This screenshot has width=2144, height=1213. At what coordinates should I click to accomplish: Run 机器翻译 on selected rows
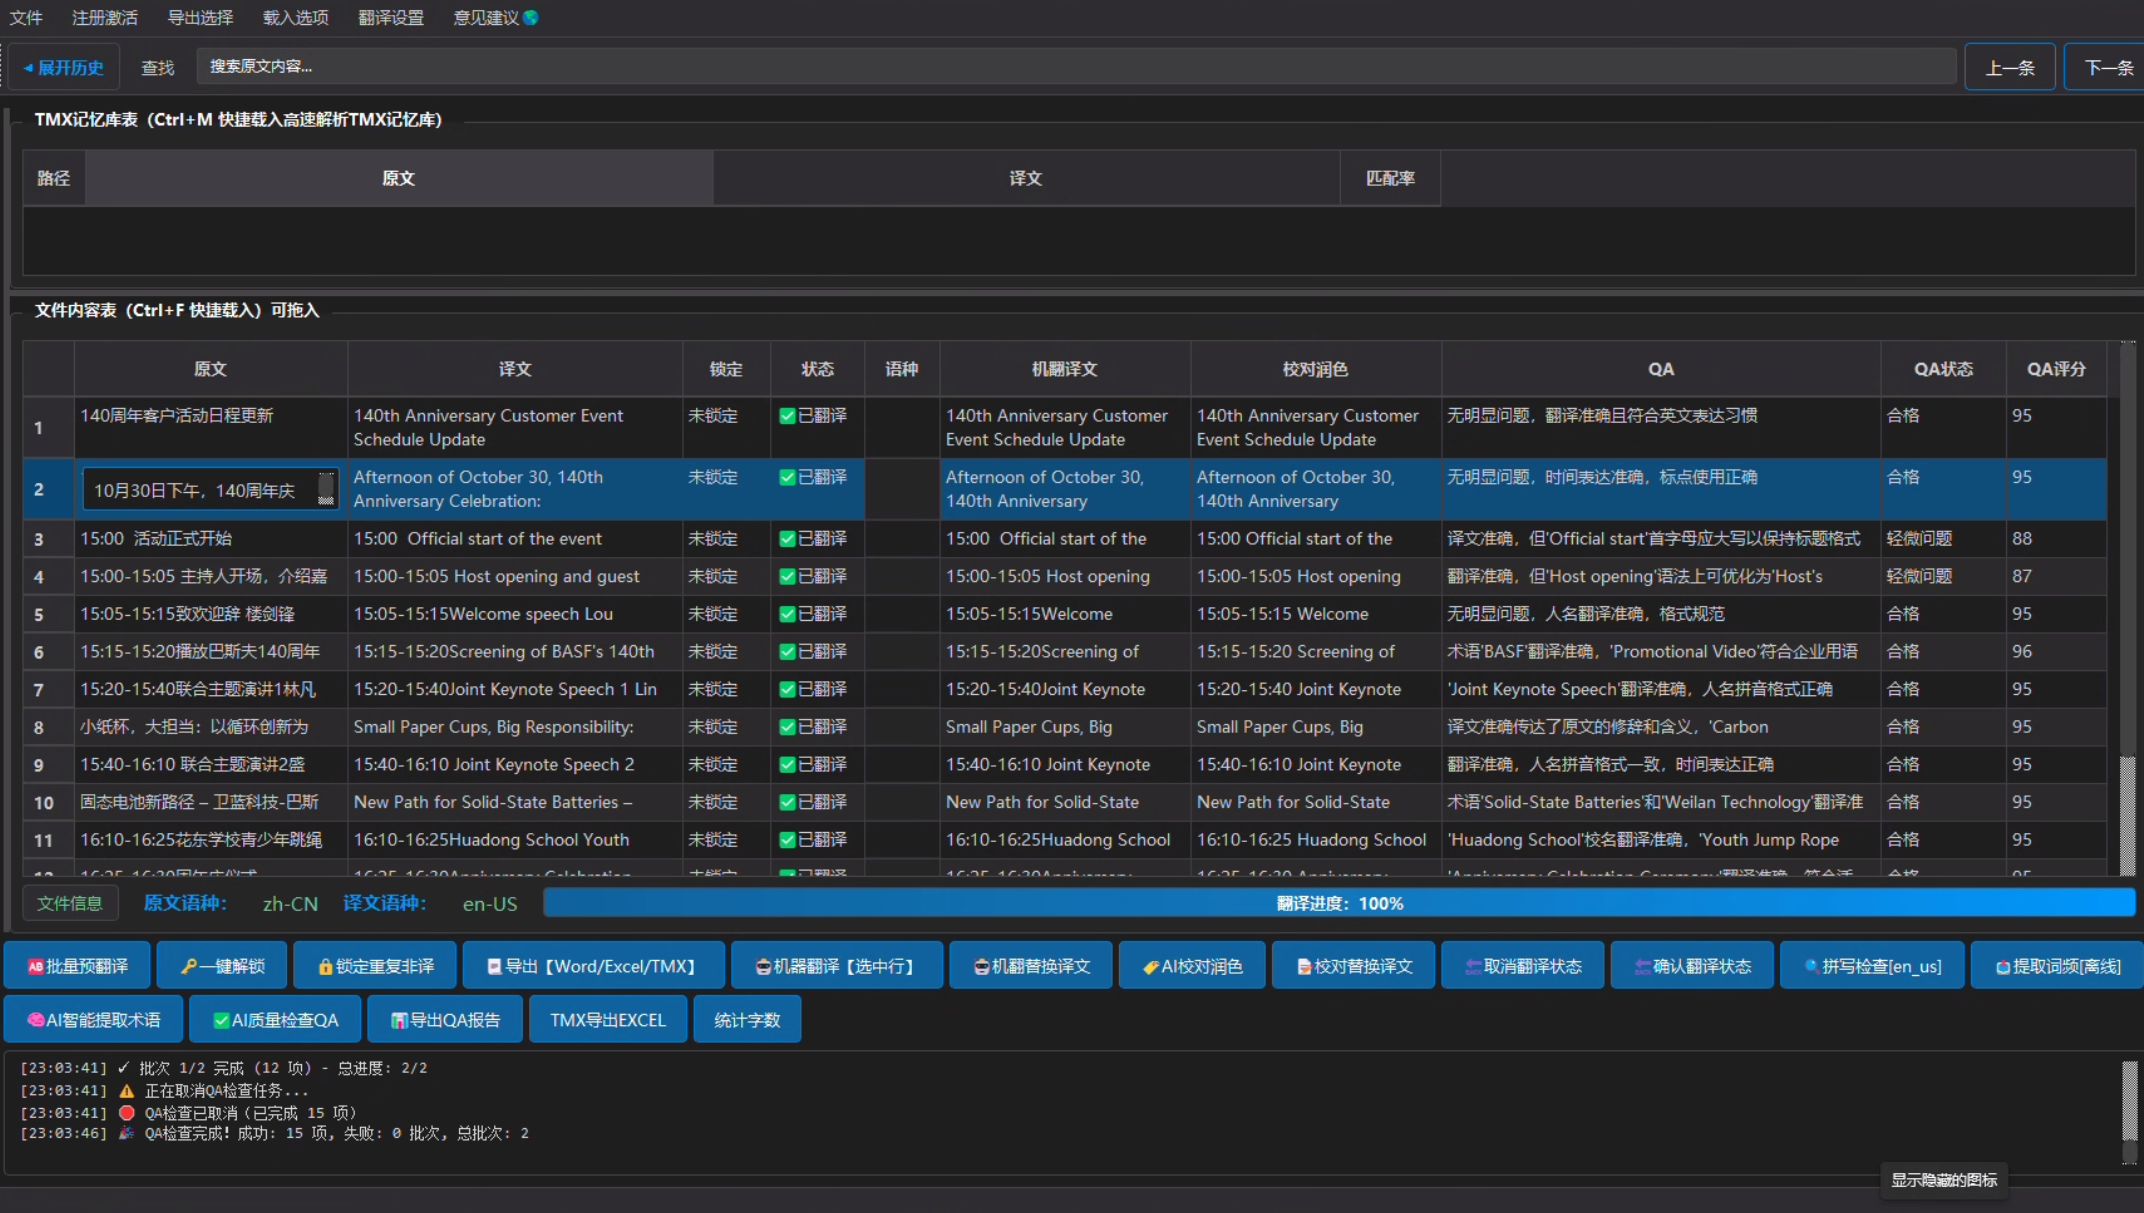pos(836,966)
